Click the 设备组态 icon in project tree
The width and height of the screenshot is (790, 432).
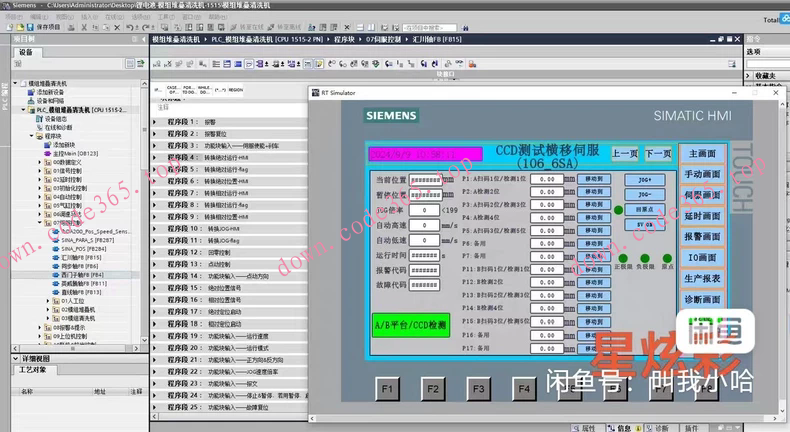pos(39,118)
